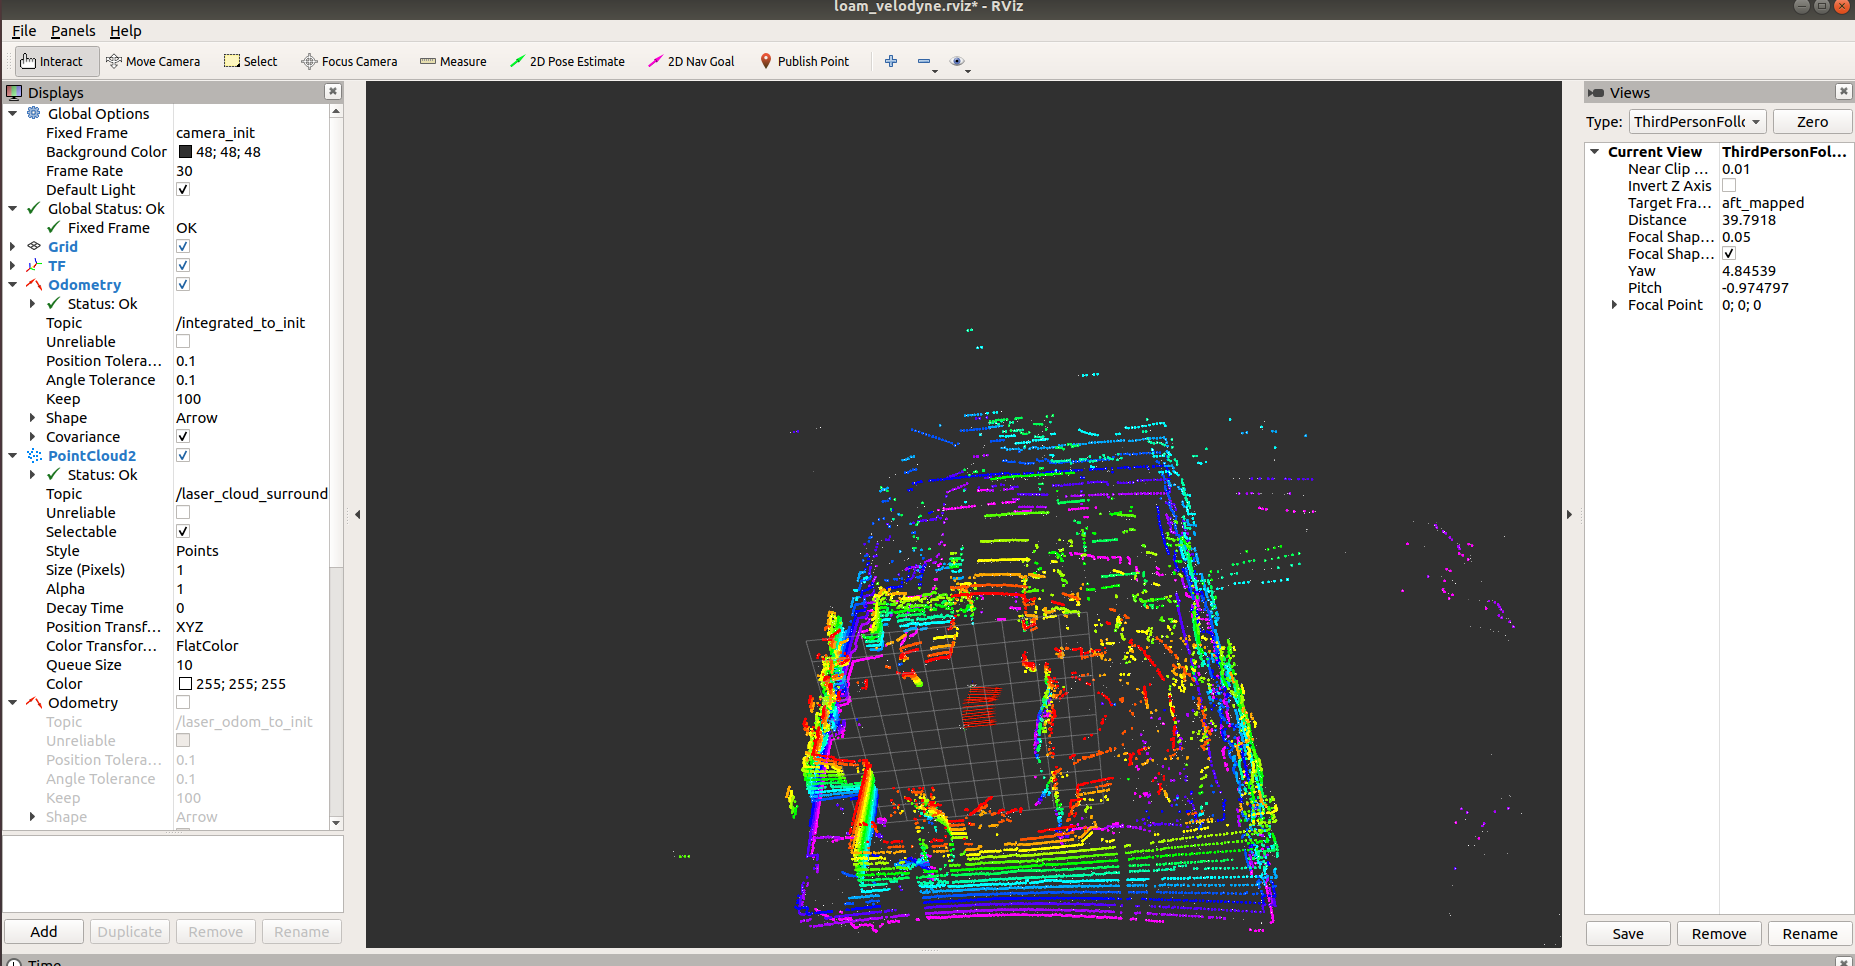1855x966 pixels.
Task: Click the Displays panel monitor icon
Action: pos(14,92)
